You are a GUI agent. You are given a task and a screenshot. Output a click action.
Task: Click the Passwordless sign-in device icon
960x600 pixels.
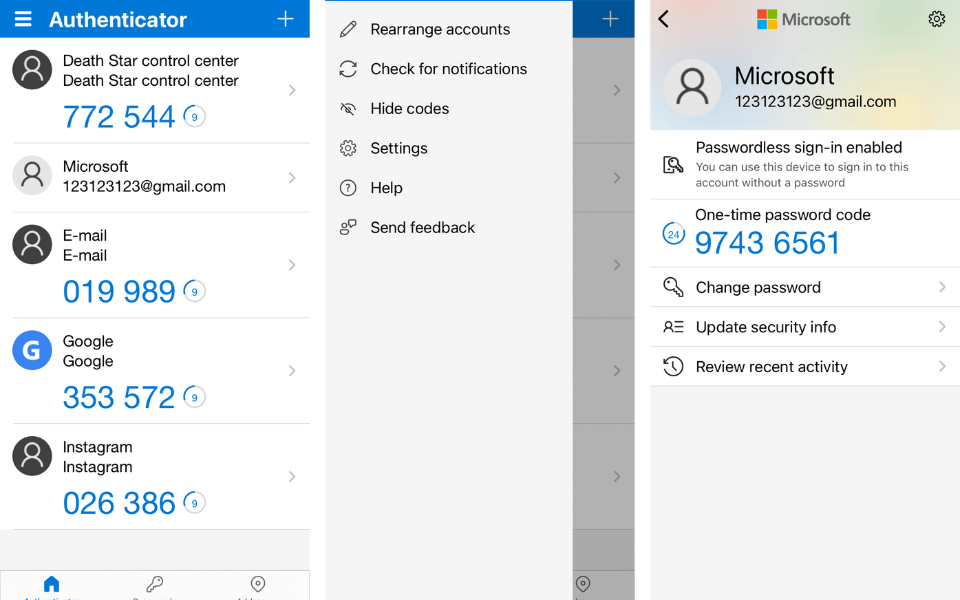pyautogui.click(x=673, y=165)
